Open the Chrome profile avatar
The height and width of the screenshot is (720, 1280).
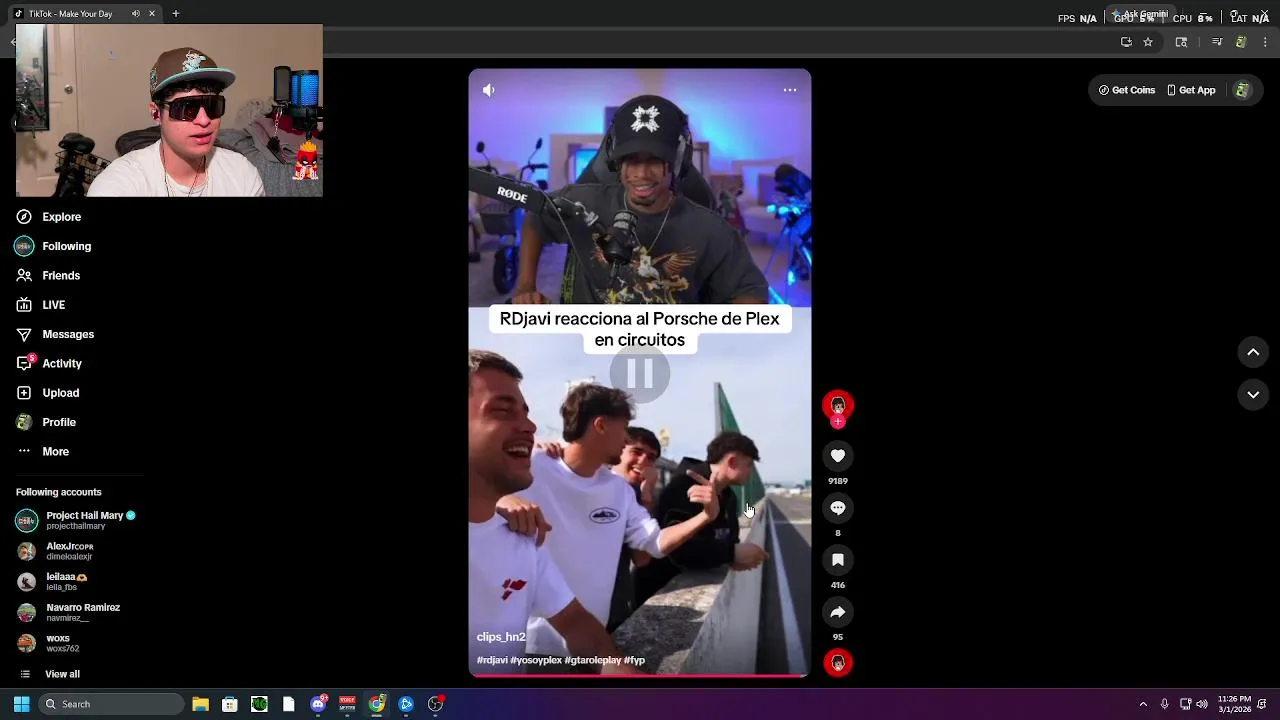pos(1241,42)
